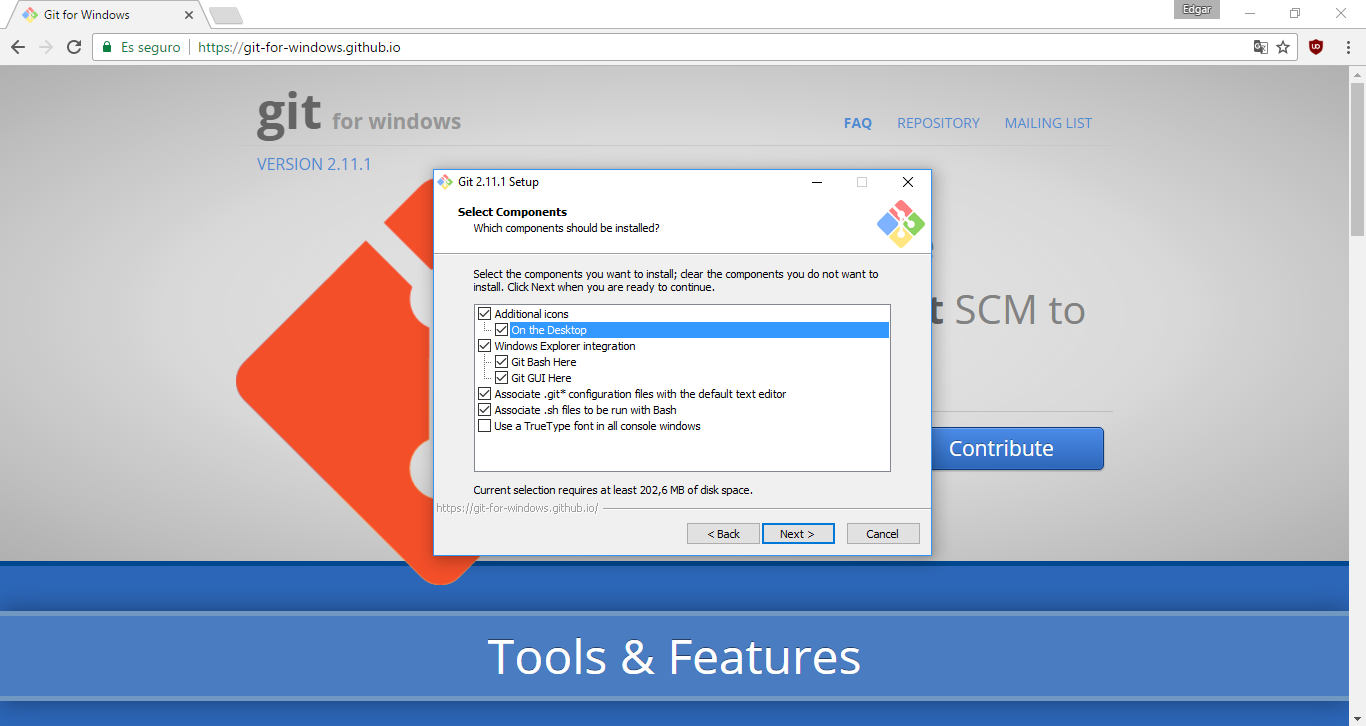Click the green secure padlock icon

click(x=107, y=47)
